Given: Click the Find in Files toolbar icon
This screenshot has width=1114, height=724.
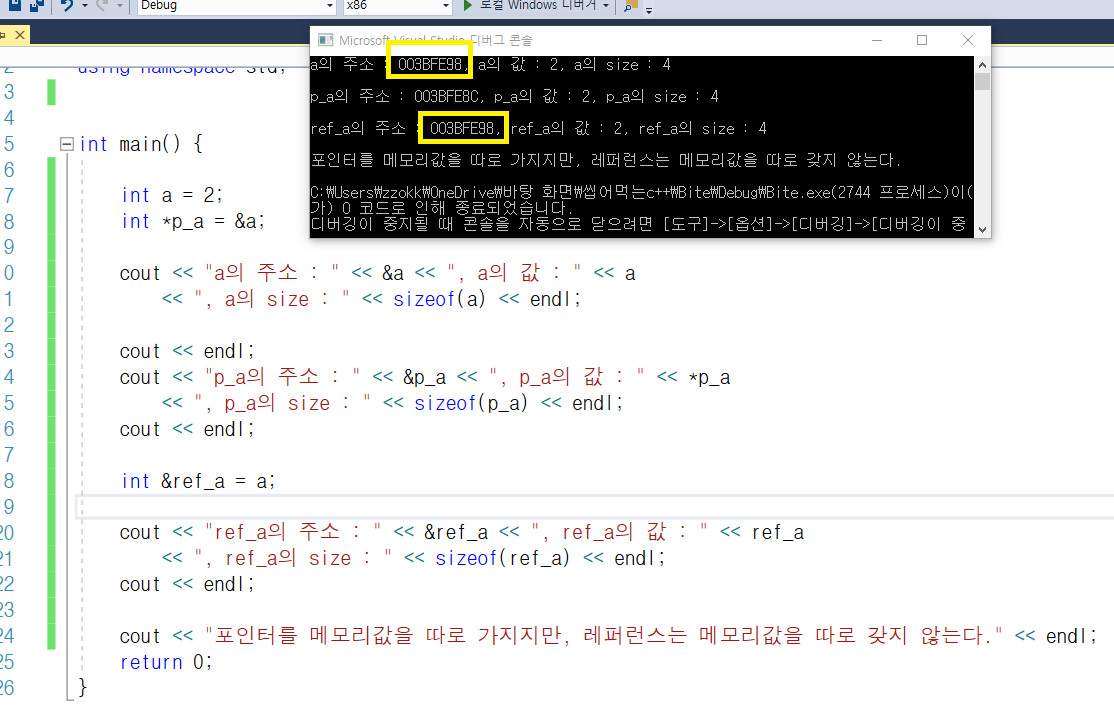Looking at the screenshot, I should coord(629,6).
